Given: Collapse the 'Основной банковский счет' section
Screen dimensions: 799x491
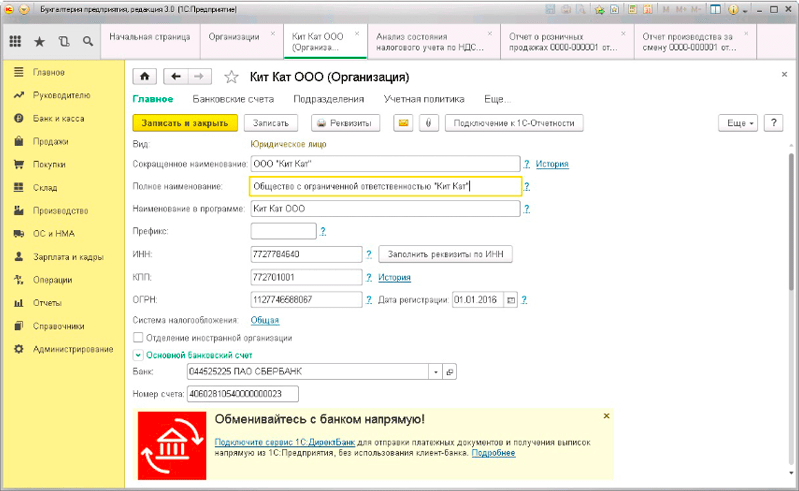Looking at the screenshot, I should (x=138, y=354).
